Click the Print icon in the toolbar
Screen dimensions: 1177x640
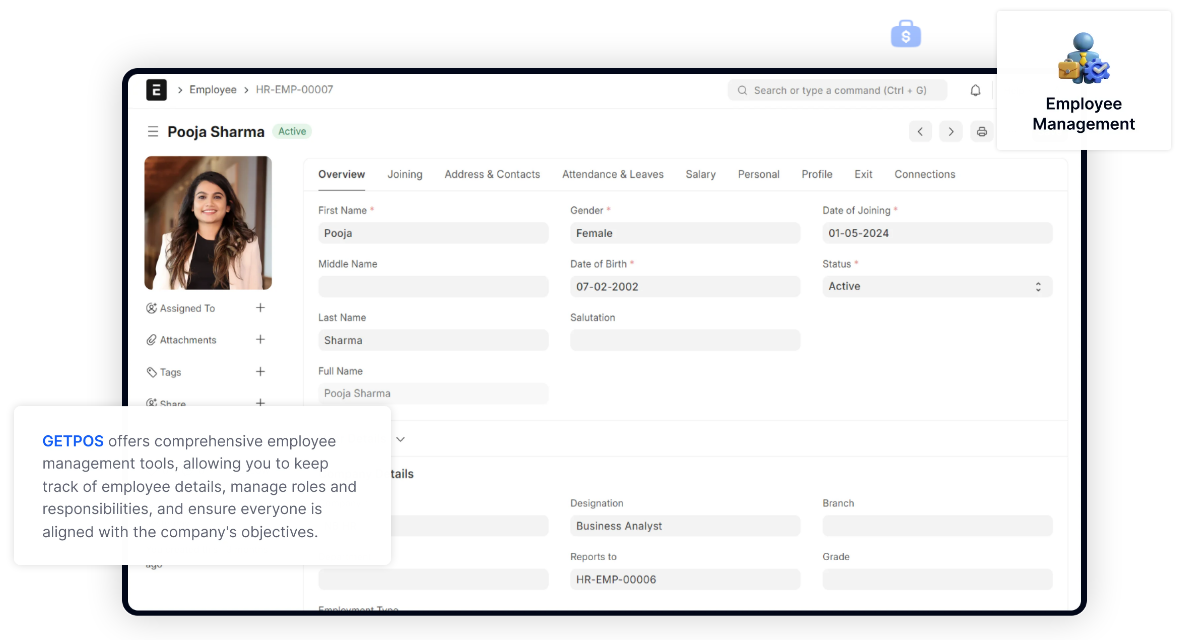pos(981,131)
